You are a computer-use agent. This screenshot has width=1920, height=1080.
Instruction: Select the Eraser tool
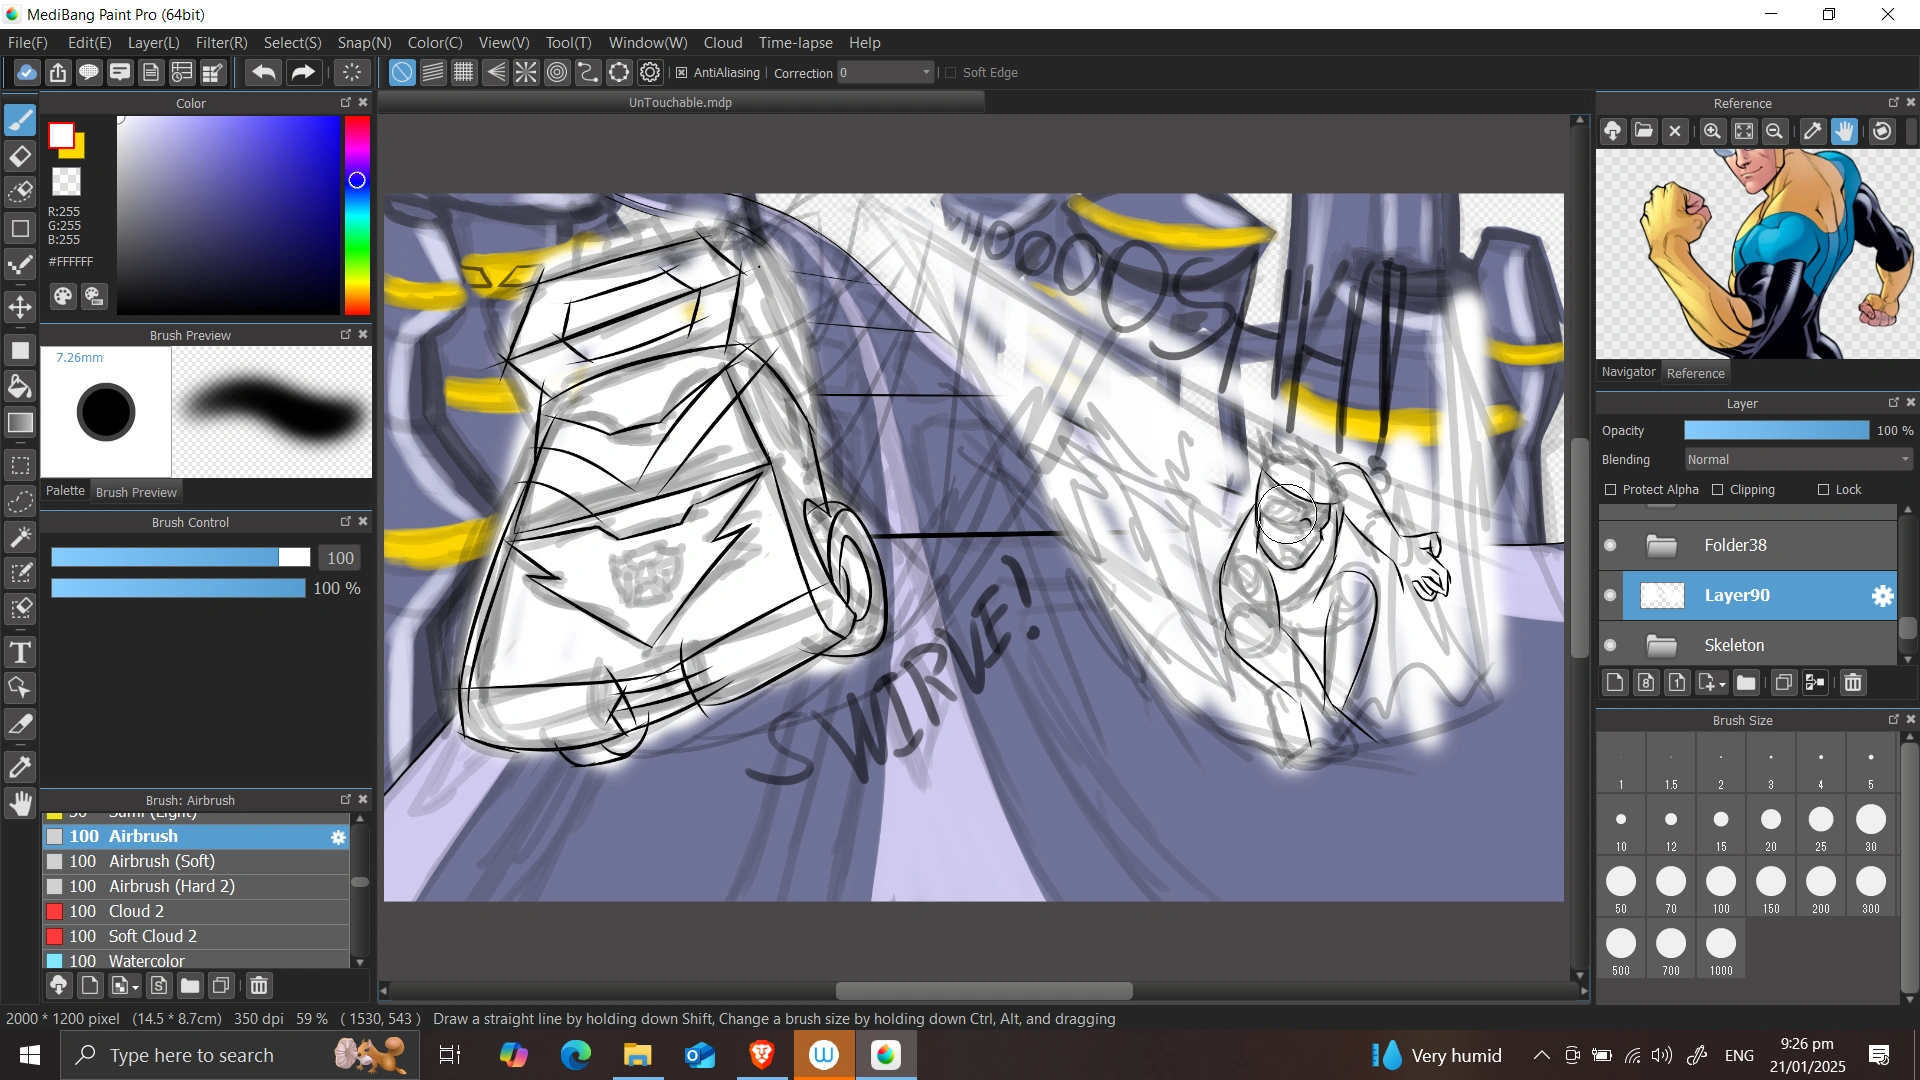pyautogui.click(x=20, y=156)
